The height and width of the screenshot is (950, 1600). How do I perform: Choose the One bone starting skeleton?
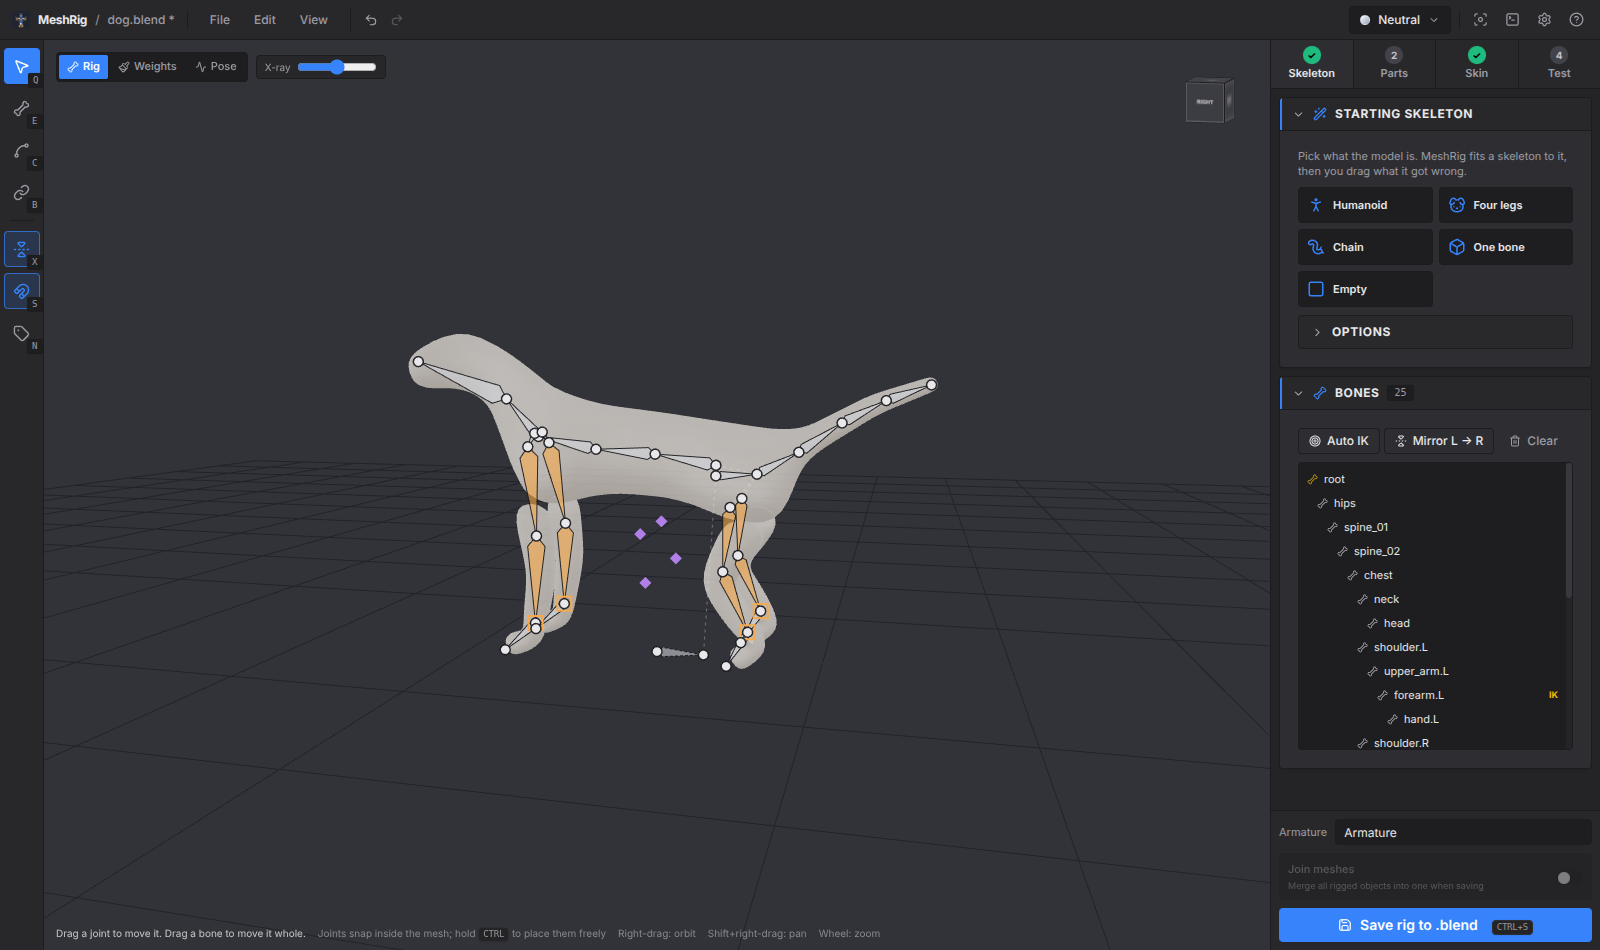pos(1505,247)
